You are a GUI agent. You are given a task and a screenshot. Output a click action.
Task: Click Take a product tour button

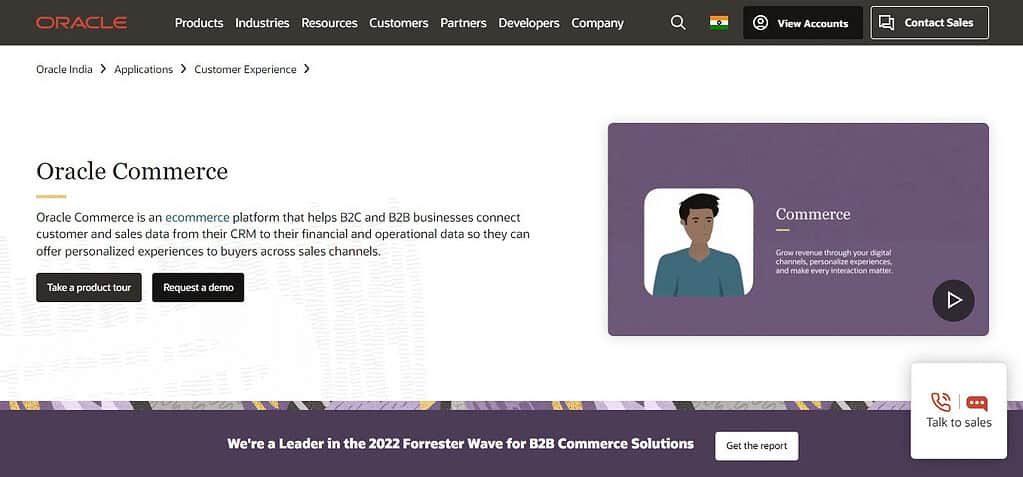point(89,287)
